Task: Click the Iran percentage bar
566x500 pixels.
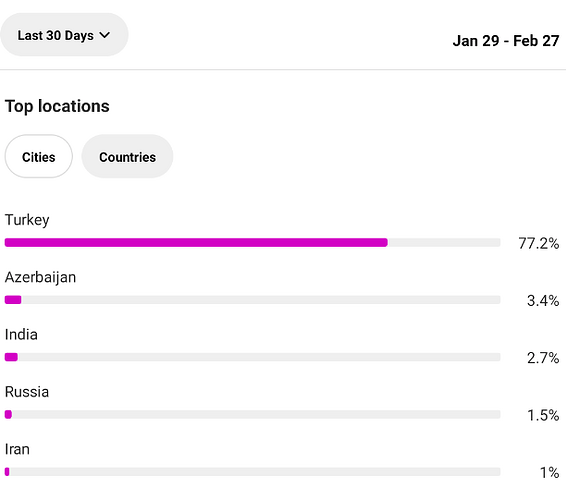Action: point(252,471)
